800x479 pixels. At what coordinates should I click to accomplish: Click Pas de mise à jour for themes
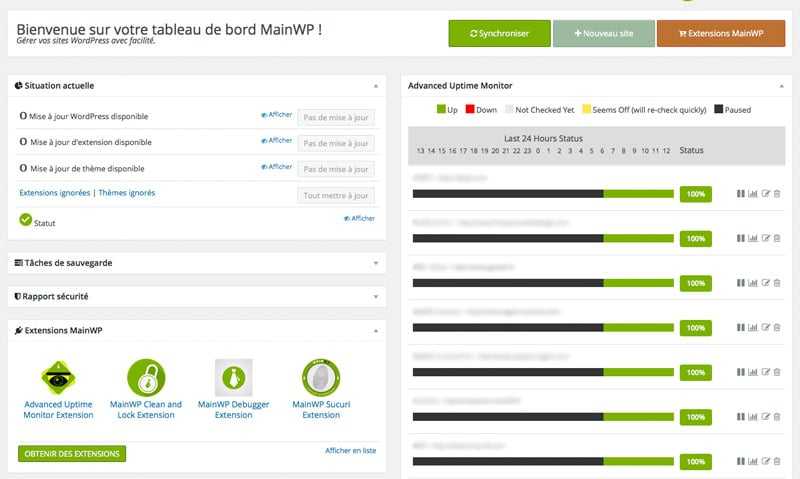336,169
